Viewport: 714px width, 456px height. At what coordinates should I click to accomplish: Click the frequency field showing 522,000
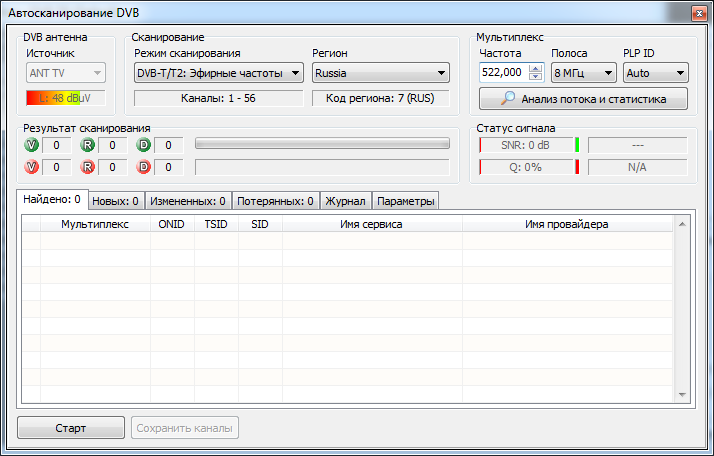(503, 73)
